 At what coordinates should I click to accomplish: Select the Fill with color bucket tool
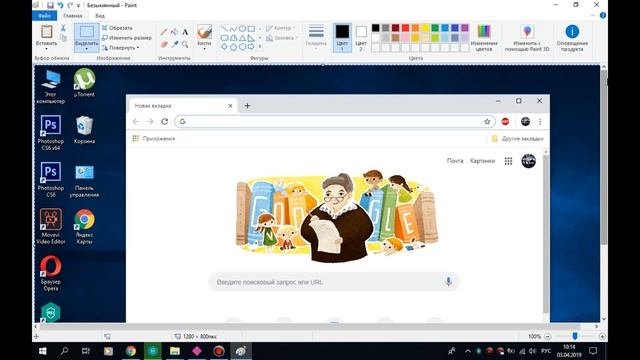click(x=175, y=32)
